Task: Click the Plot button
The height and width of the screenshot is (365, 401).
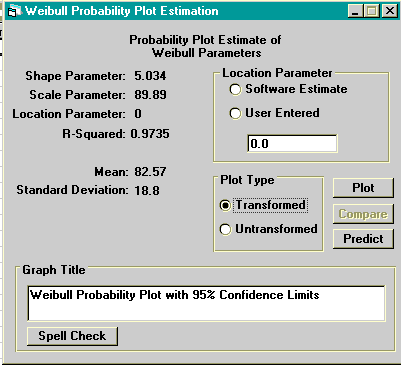Action: coord(363,188)
